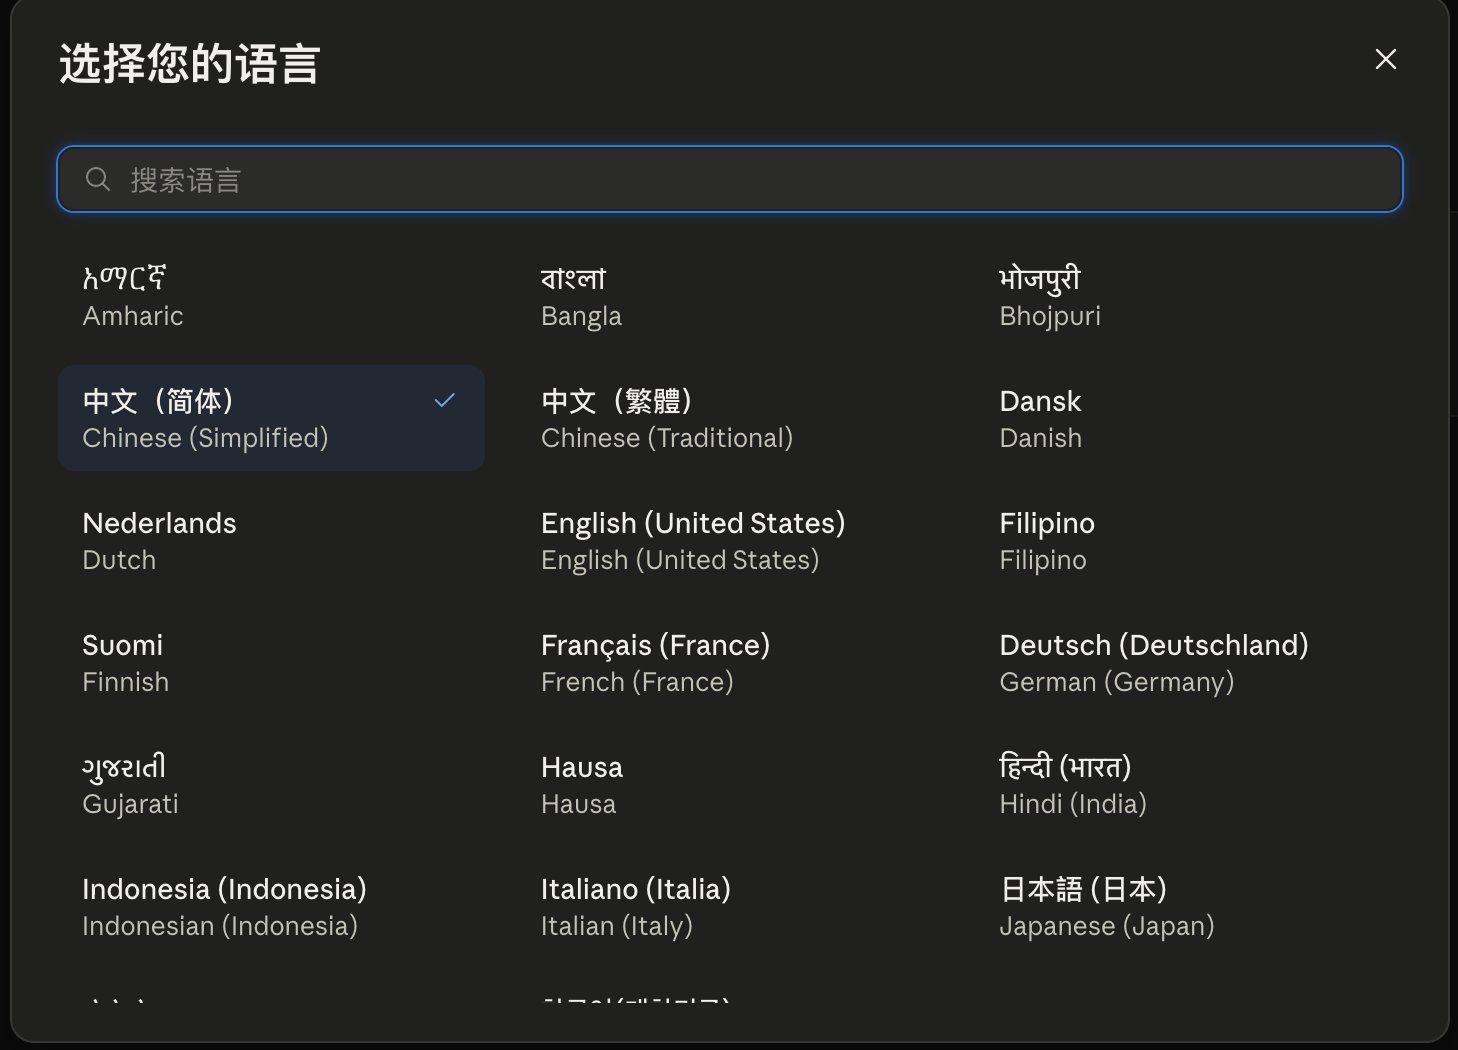
Task: Select Japanese (Japan)
Action: [x=1188, y=906]
